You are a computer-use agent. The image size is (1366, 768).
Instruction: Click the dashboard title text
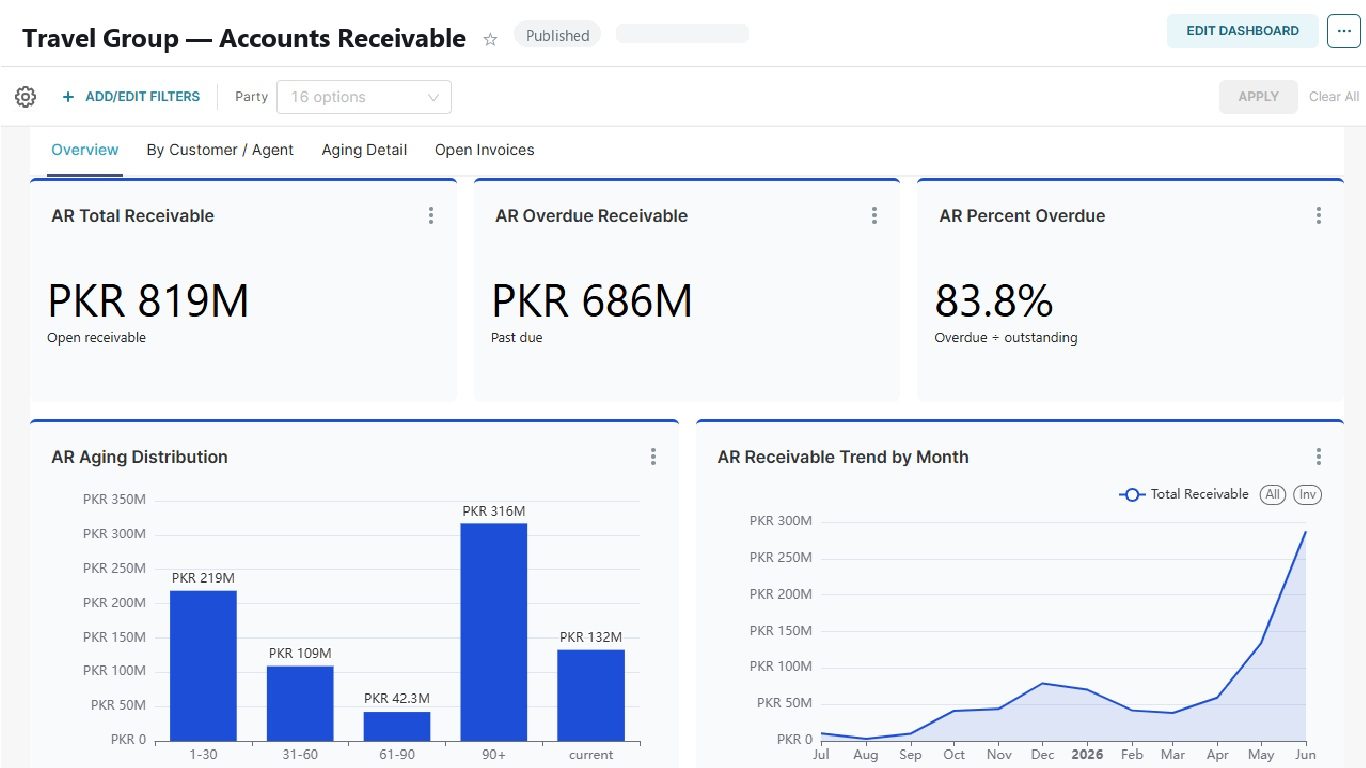pos(244,39)
